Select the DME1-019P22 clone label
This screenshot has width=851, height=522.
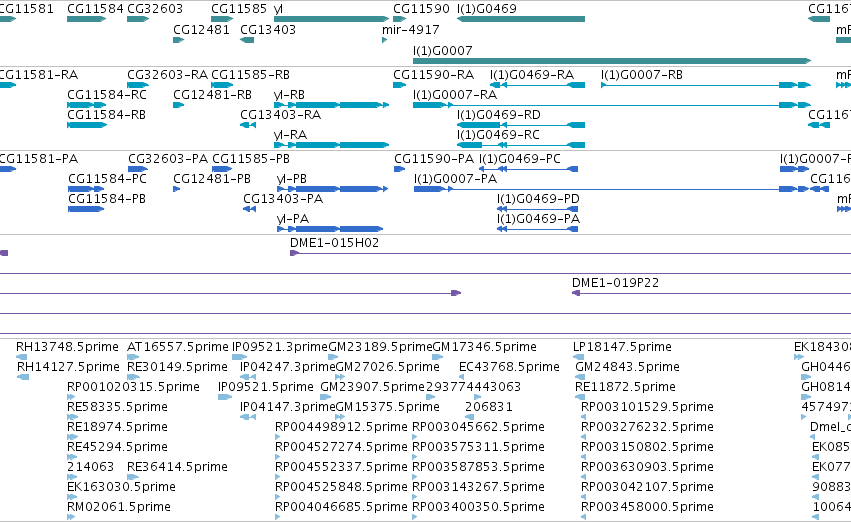(615, 283)
